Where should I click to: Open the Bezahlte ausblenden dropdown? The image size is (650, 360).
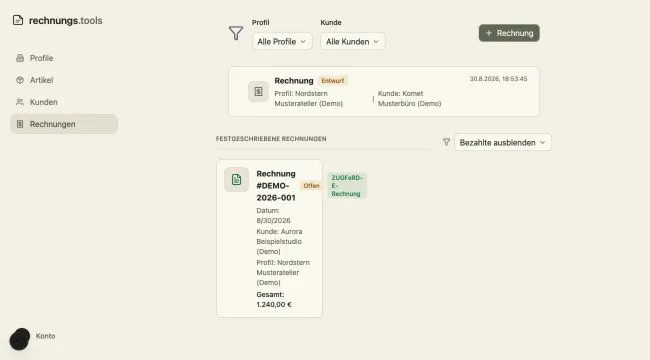[502, 142]
